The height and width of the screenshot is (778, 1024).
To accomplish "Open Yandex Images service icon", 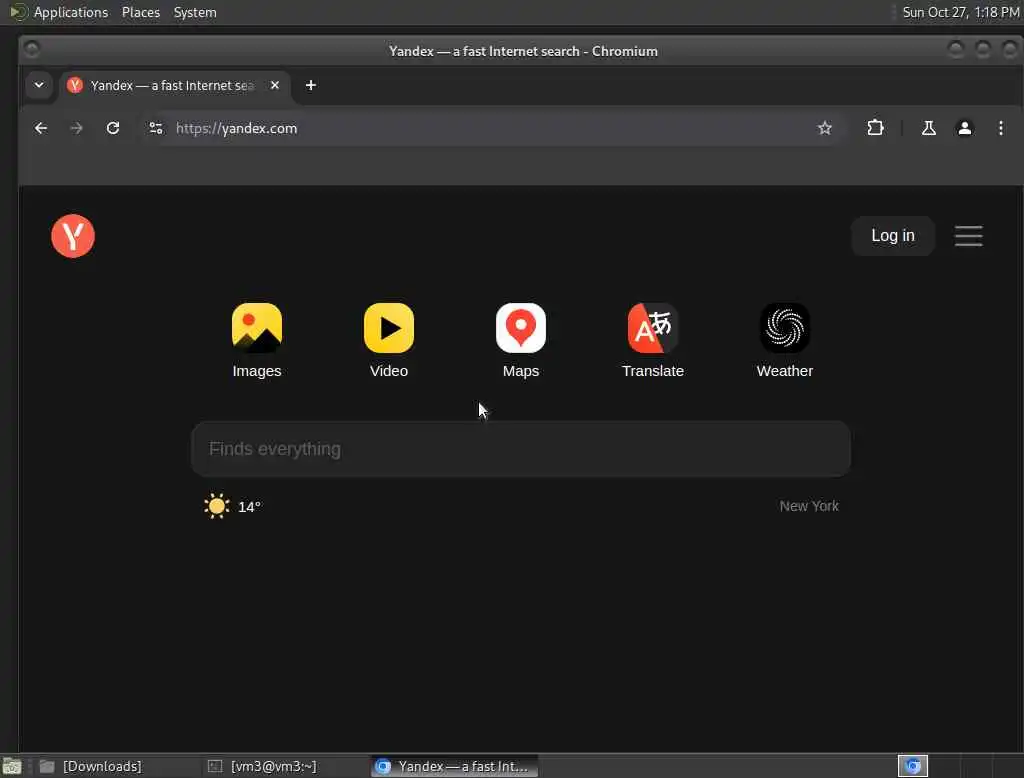I will coord(257,327).
